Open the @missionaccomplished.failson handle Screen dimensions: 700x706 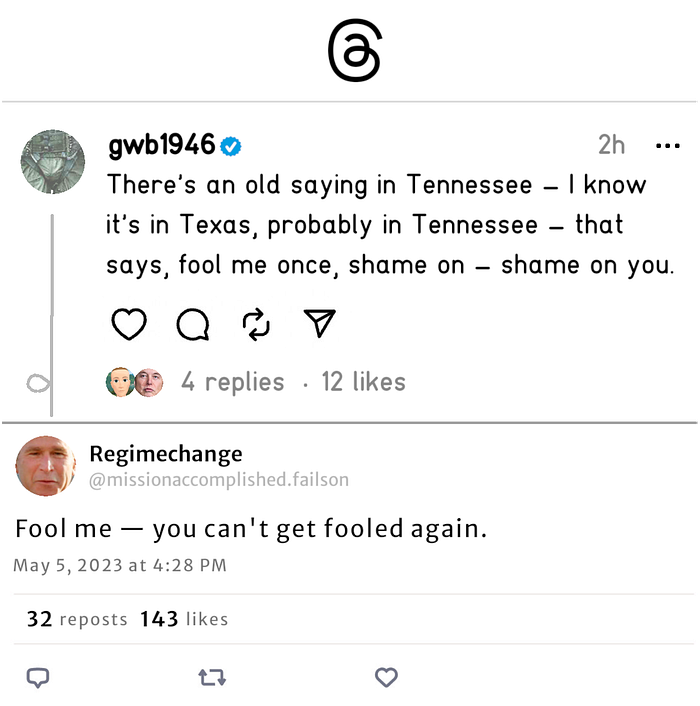point(219,480)
